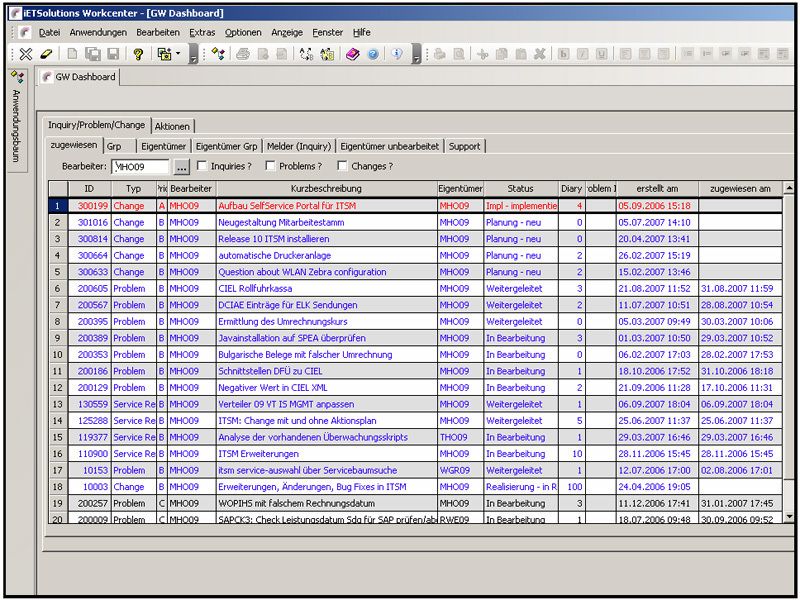Click the yellow building icon in toolbar

[327, 54]
